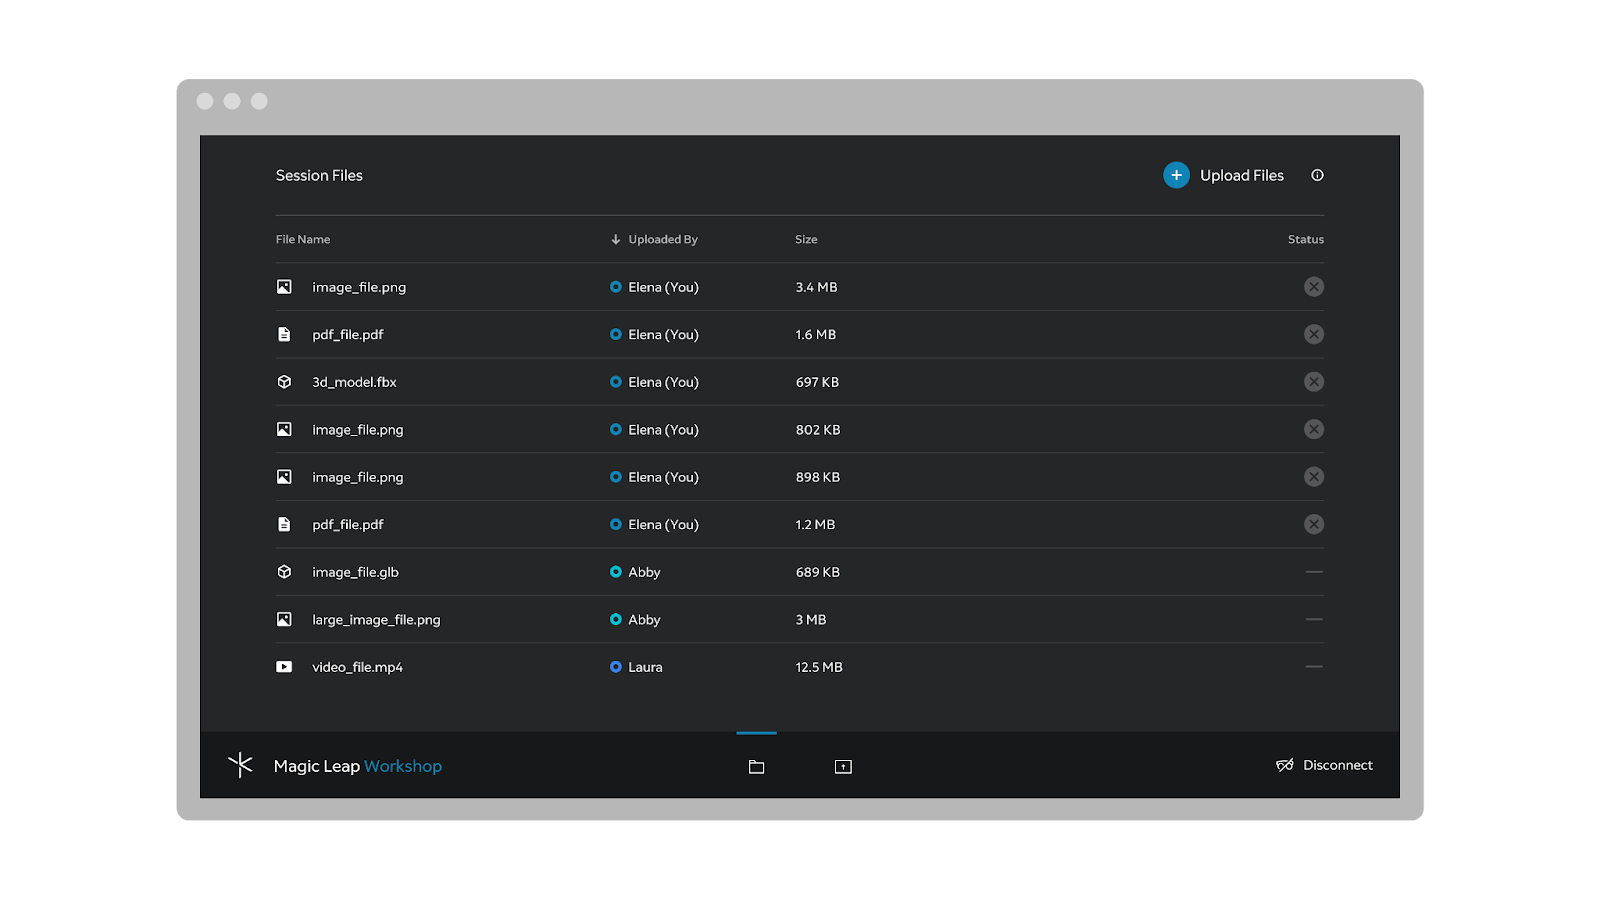Select the video_file.mp4 file name
The image size is (1600, 900).
(357, 667)
